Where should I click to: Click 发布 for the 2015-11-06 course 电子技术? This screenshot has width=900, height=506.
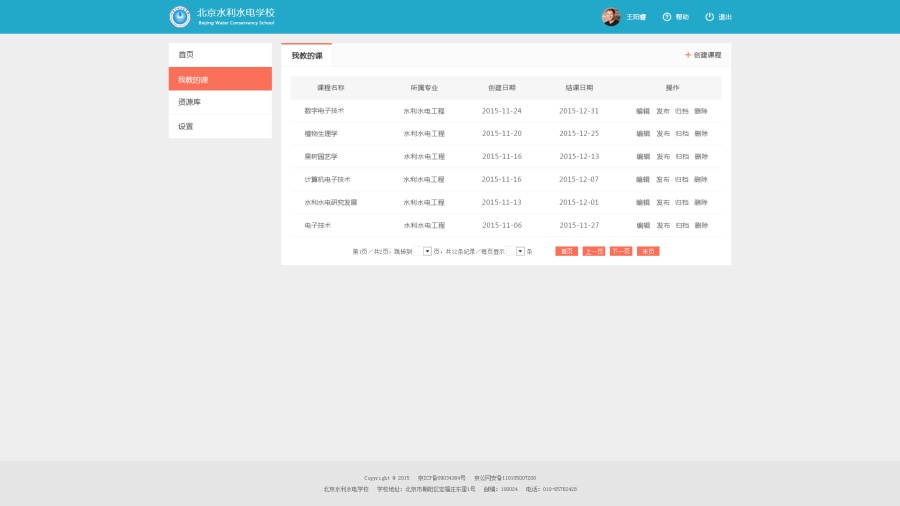tap(663, 225)
